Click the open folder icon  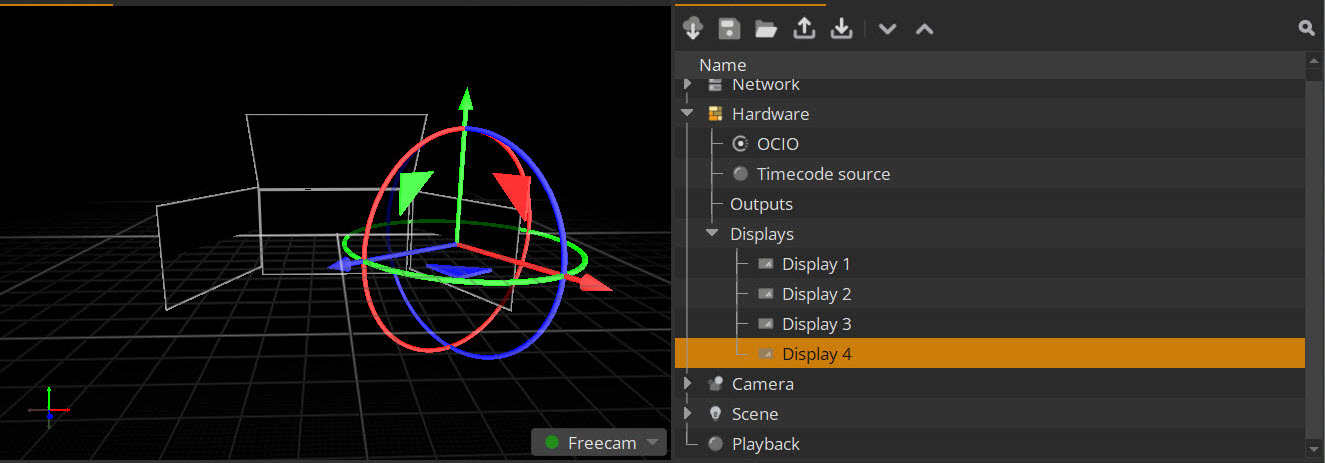[766, 29]
